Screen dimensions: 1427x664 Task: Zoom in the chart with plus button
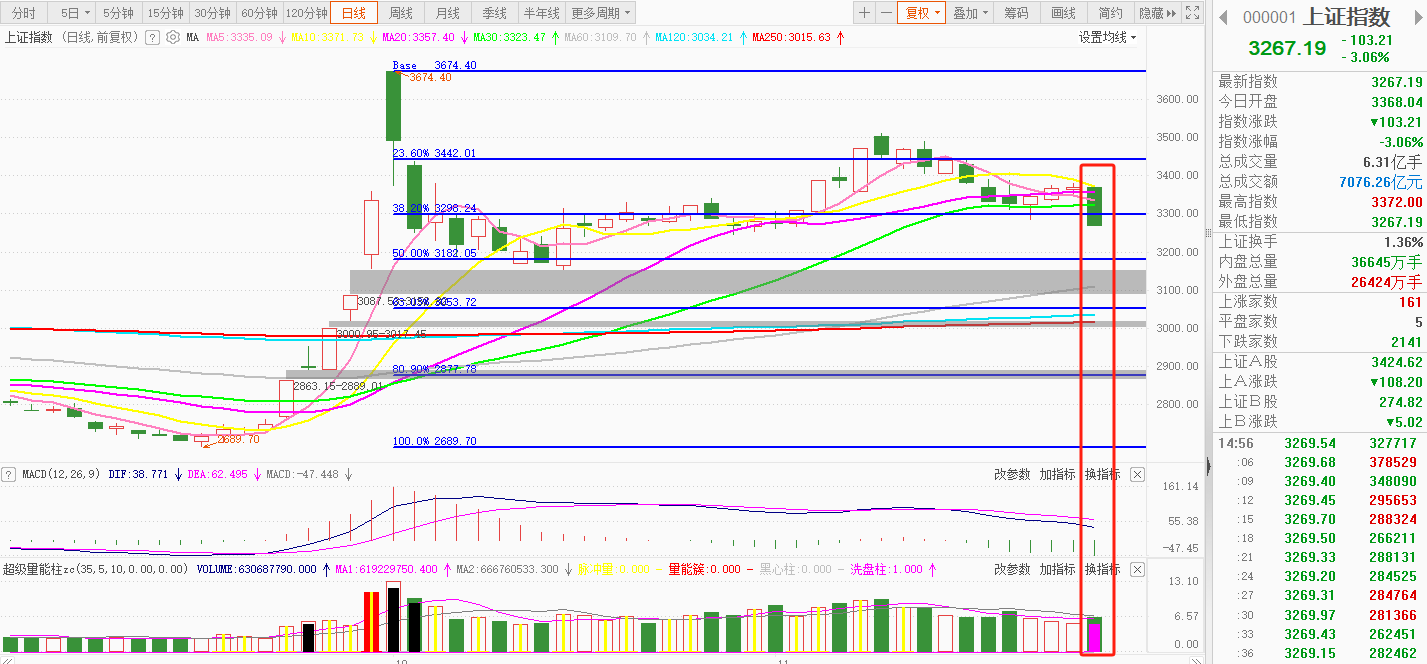click(864, 13)
